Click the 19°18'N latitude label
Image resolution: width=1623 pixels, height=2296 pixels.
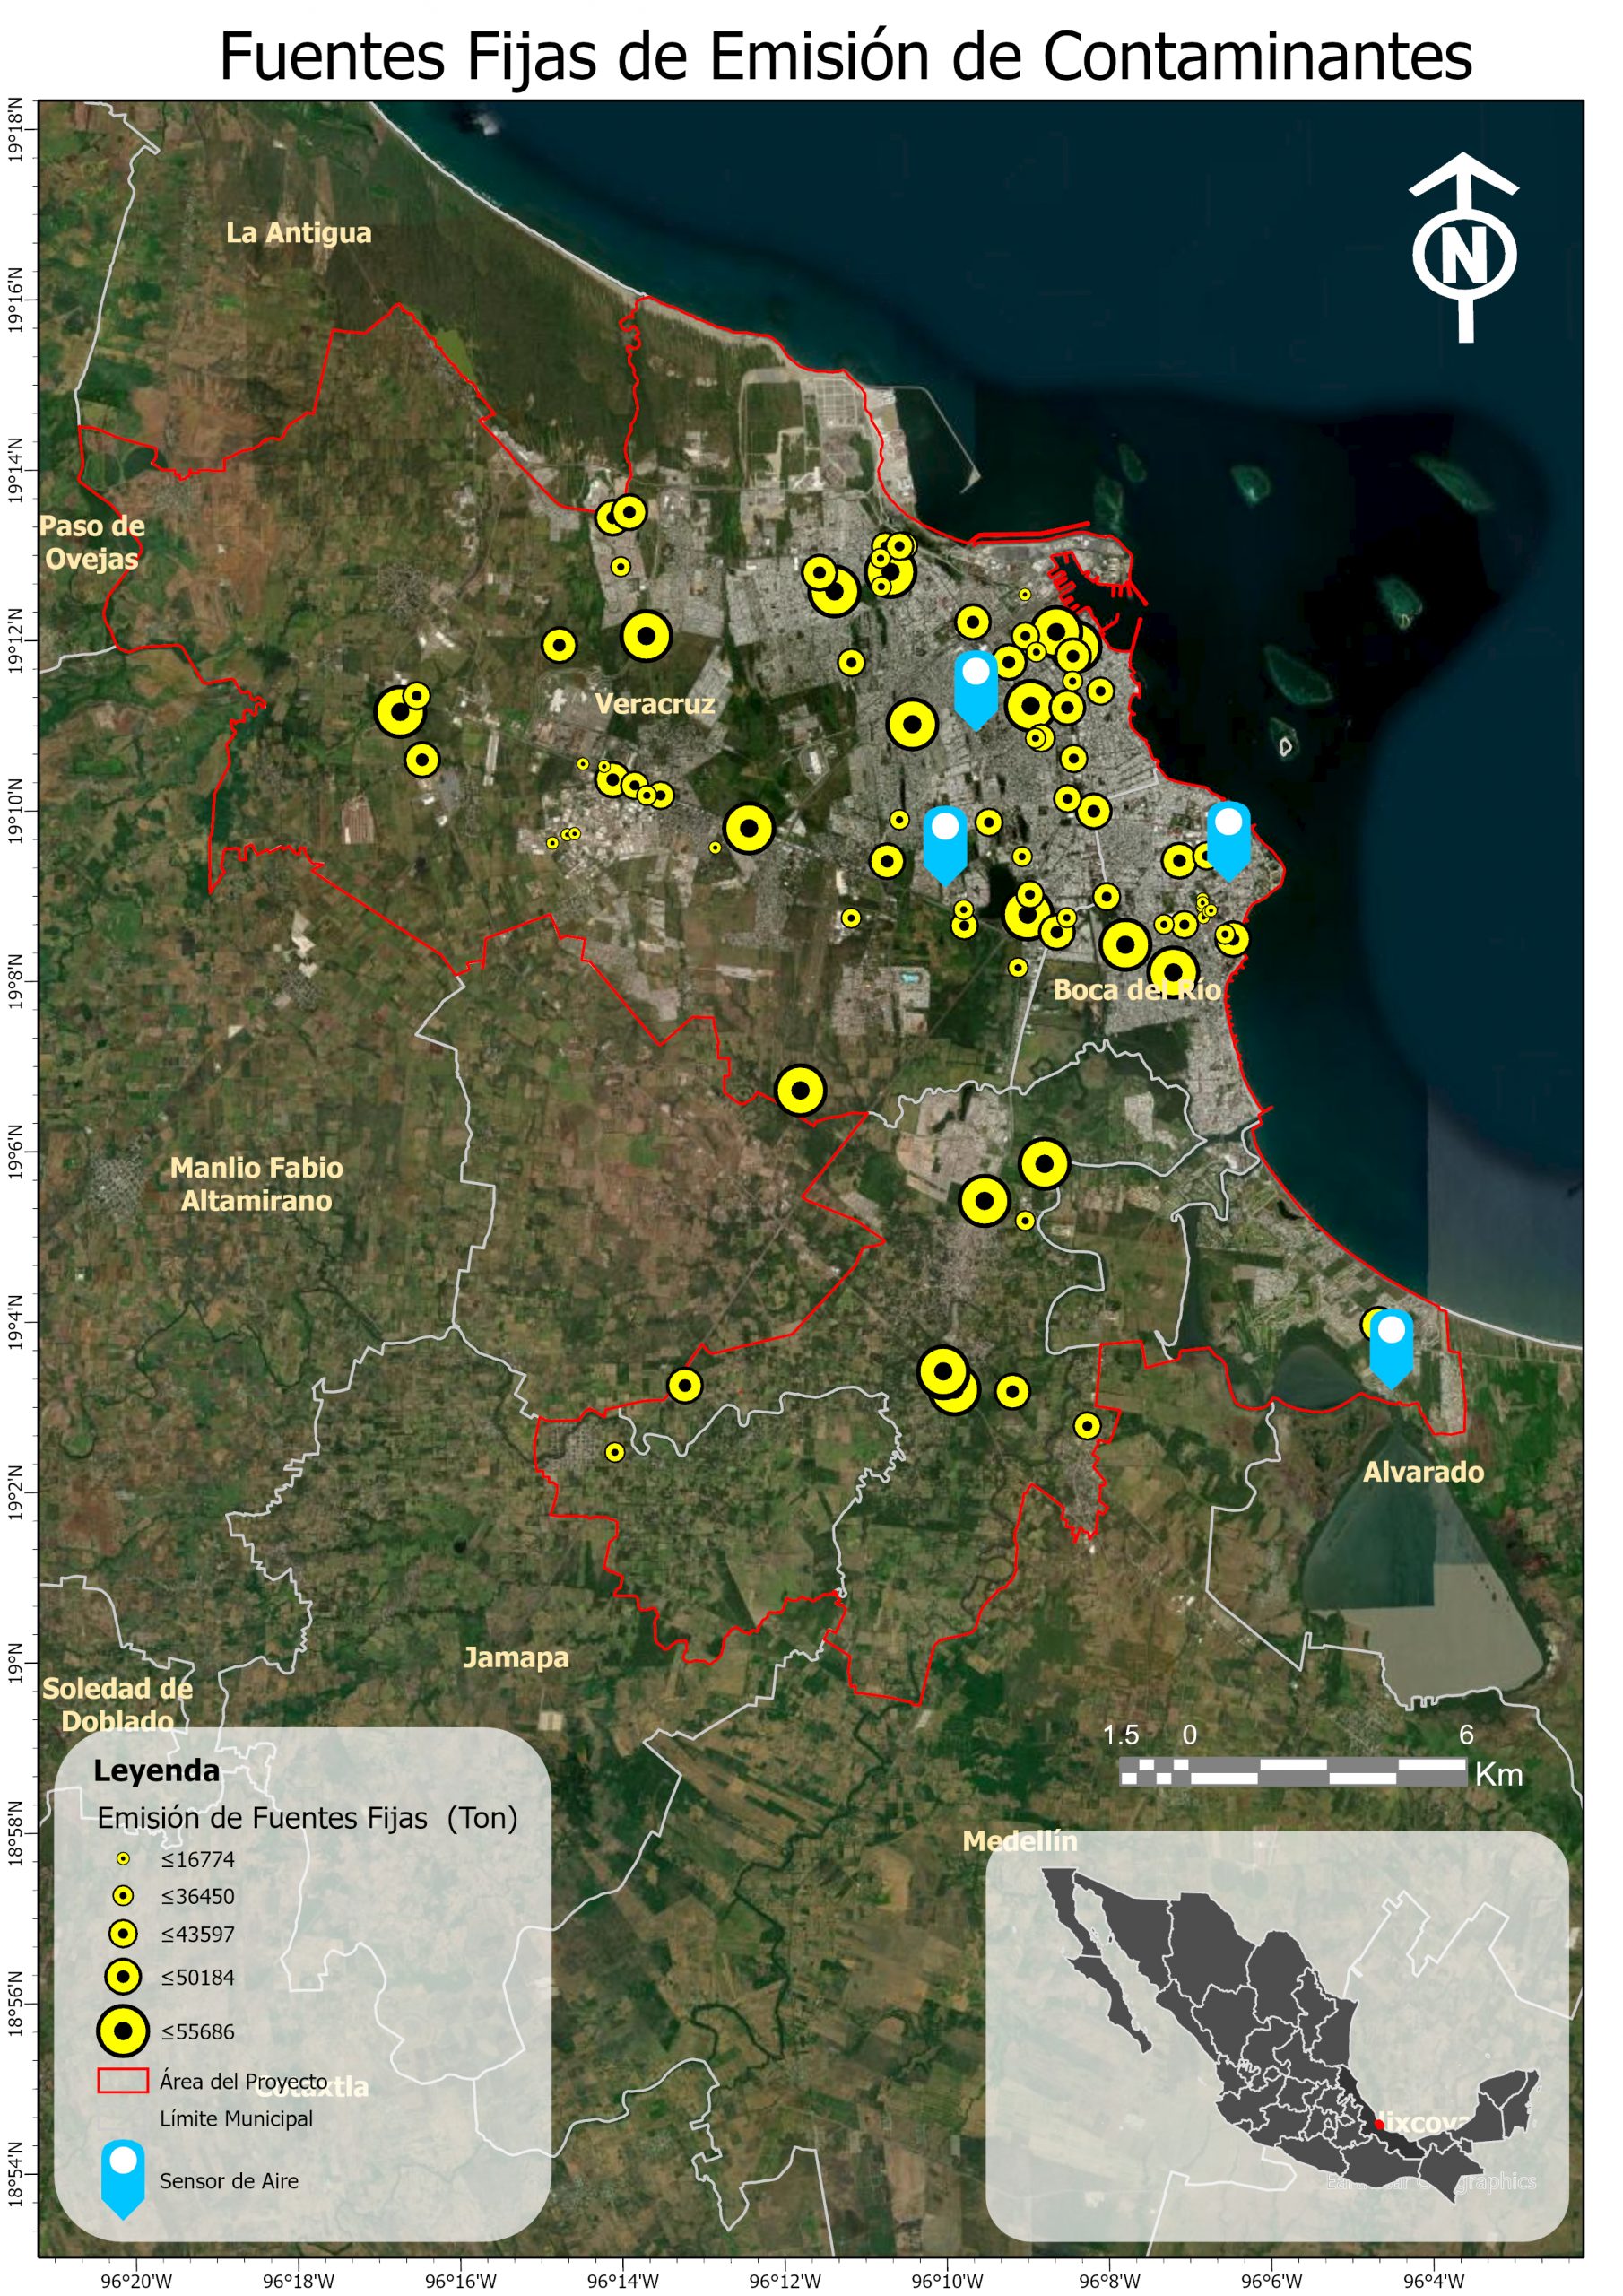15,130
